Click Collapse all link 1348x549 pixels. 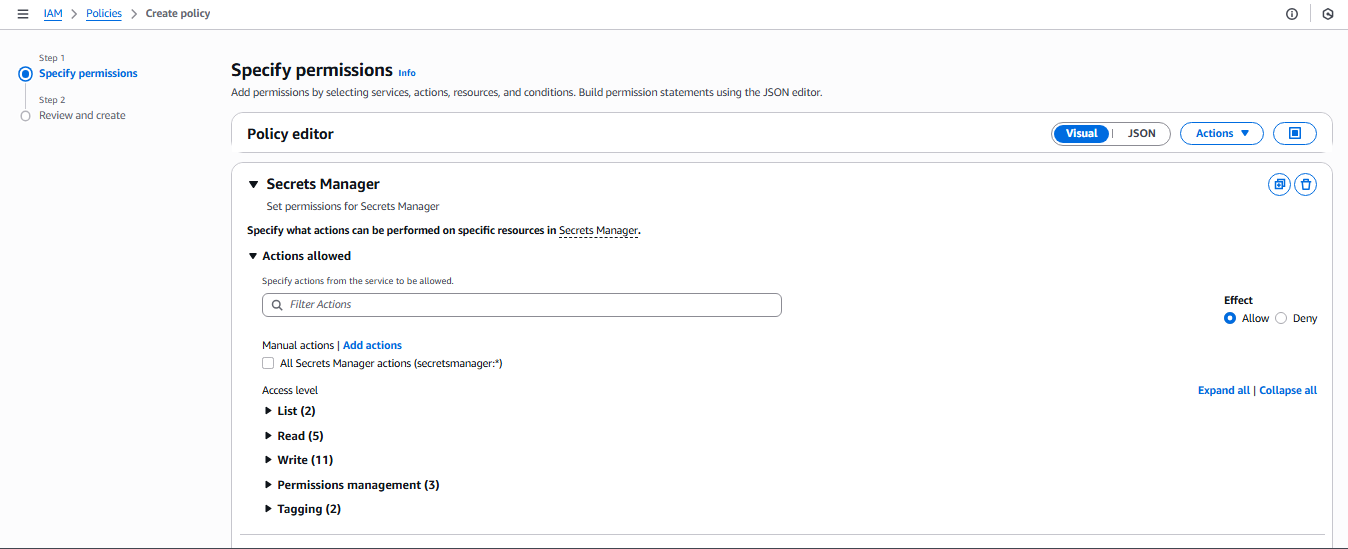pyautogui.click(x=1288, y=390)
